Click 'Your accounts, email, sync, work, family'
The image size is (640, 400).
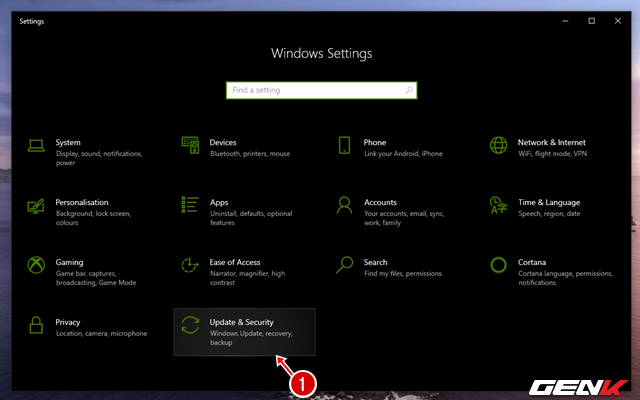[x=404, y=218]
